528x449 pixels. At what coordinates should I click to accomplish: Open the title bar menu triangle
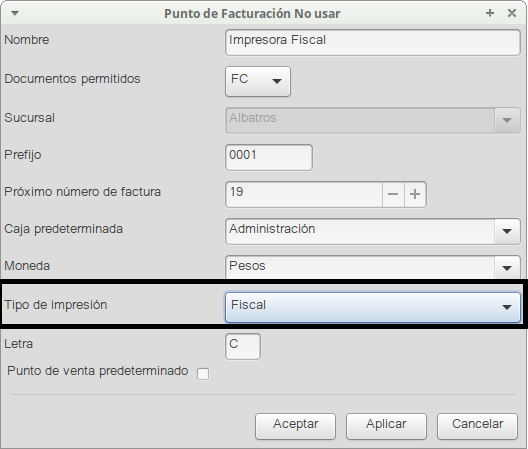click(15, 13)
